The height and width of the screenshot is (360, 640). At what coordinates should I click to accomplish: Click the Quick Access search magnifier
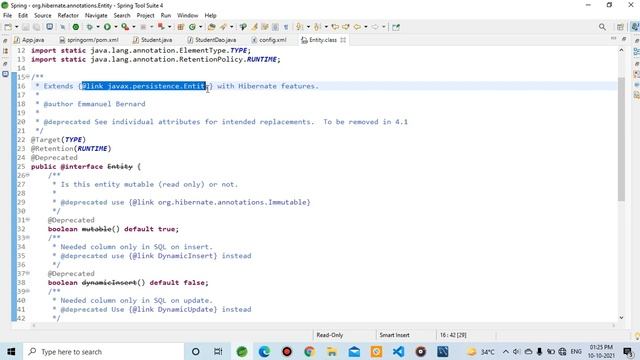(602, 27)
